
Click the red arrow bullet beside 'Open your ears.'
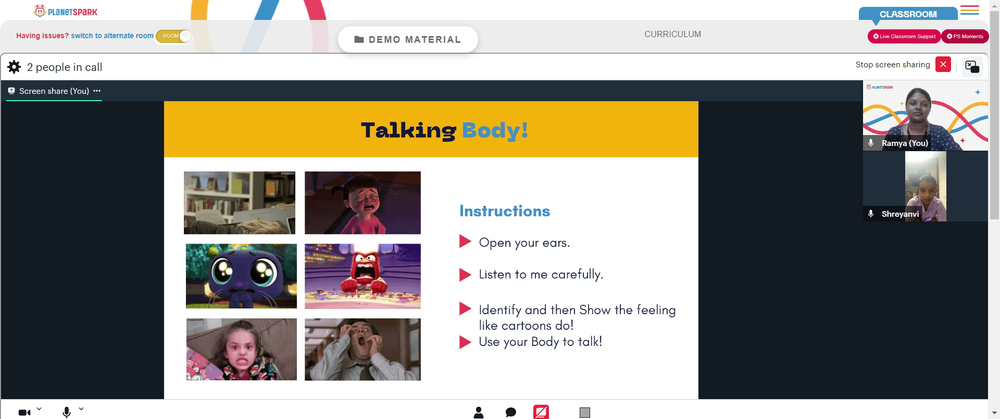[x=465, y=242]
